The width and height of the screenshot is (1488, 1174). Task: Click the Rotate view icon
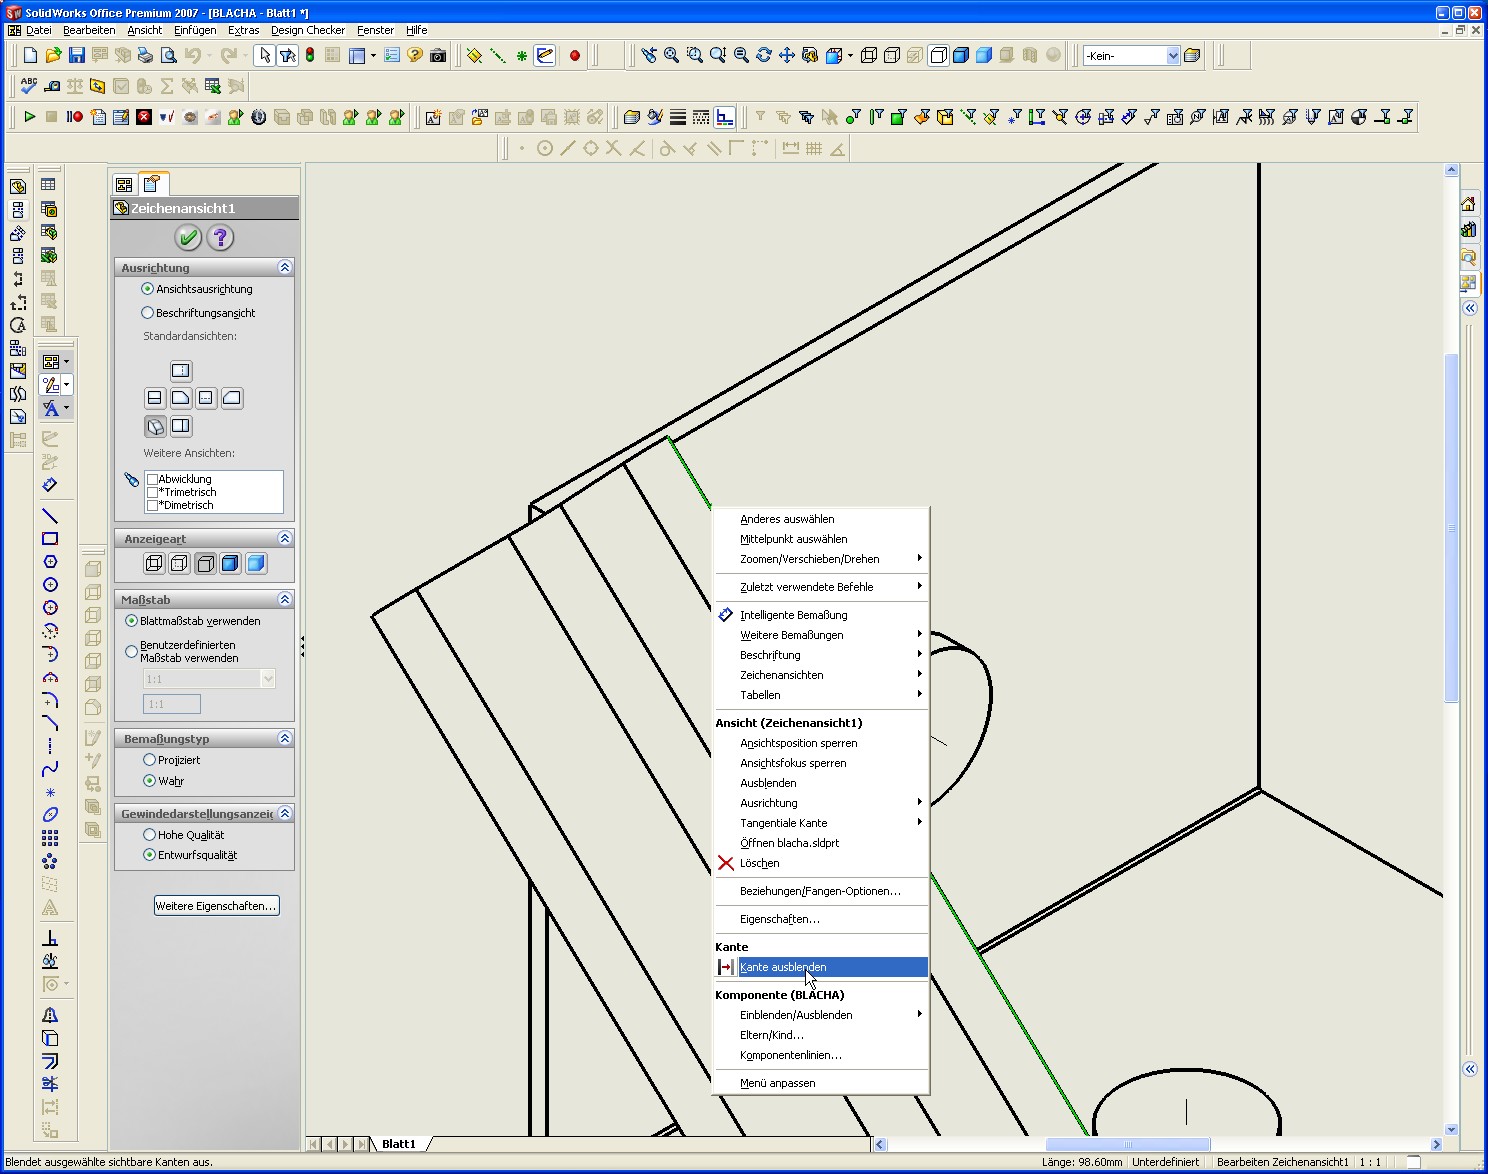click(x=764, y=56)
